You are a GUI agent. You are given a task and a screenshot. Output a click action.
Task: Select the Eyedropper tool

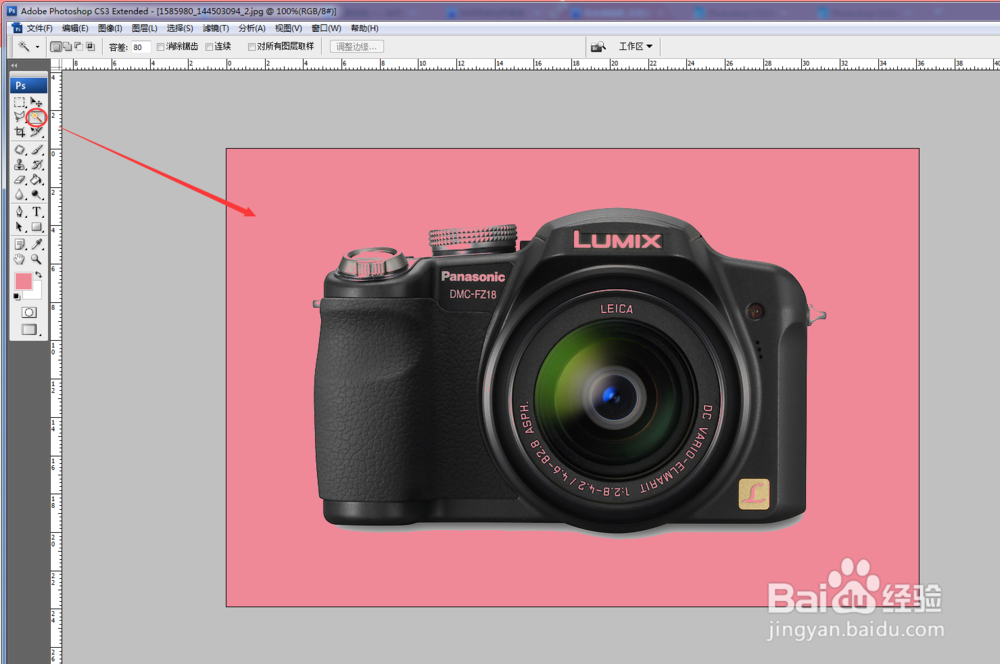tap(36, 244)
